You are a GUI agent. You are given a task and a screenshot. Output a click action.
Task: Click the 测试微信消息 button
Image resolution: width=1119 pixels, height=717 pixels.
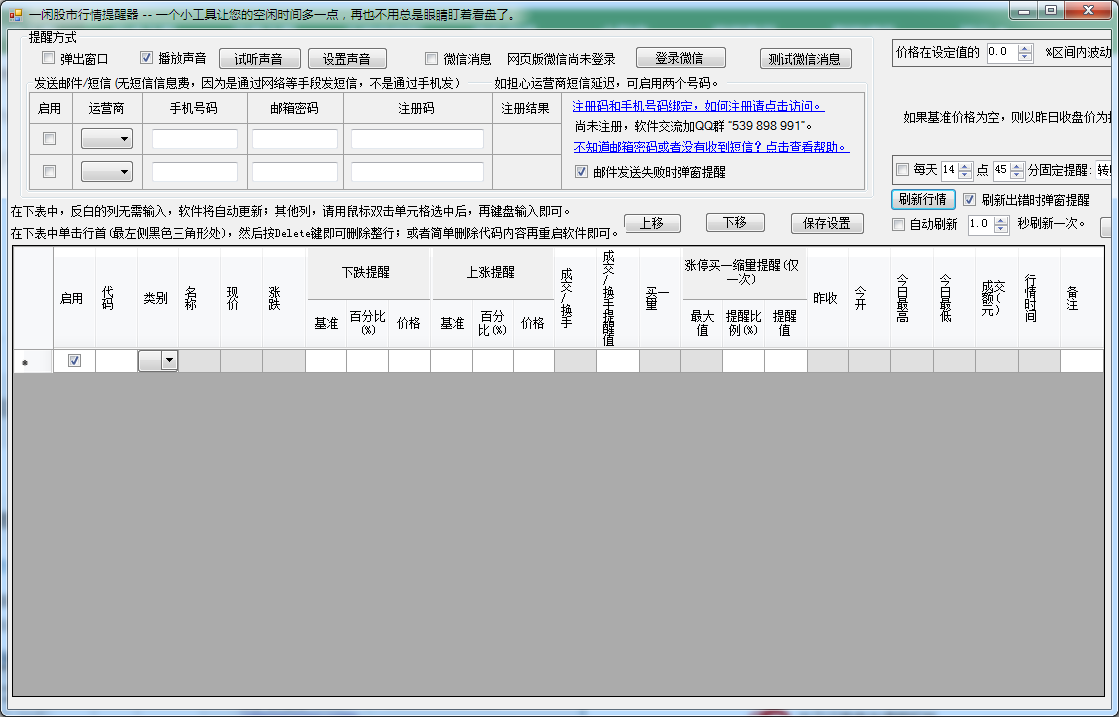[806, 59]
